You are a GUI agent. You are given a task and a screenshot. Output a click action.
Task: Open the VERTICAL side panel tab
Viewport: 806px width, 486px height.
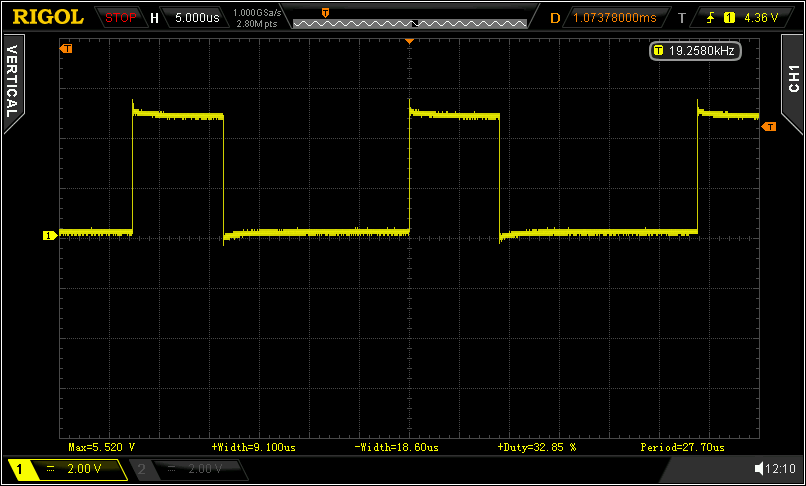pyautogui.click(x=12, y=82)
